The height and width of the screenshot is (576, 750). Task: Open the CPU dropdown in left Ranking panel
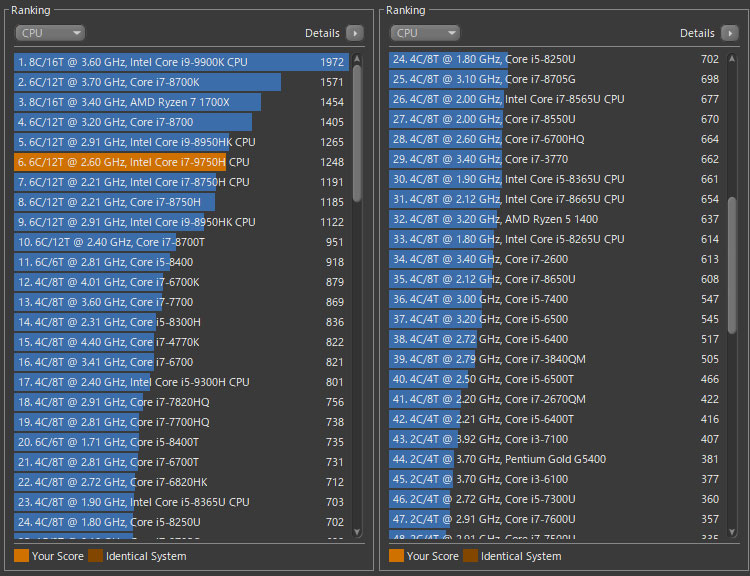pos(49,33)
